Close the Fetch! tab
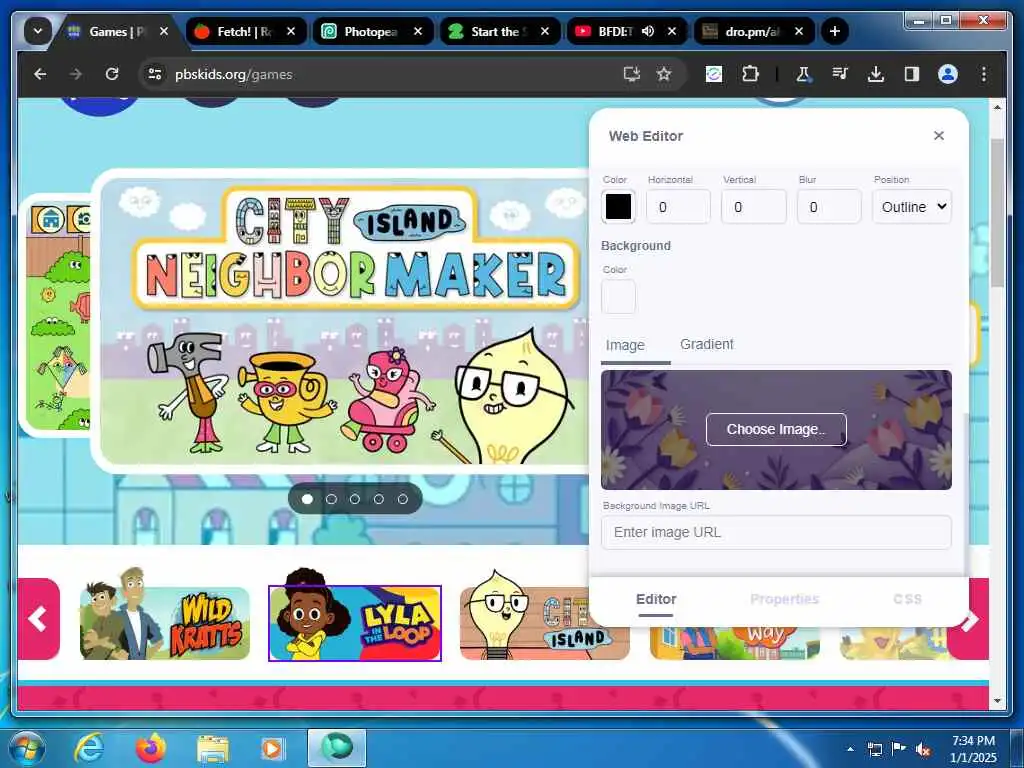Screen dimensions: 1024x768 click(x=291, y=31)
